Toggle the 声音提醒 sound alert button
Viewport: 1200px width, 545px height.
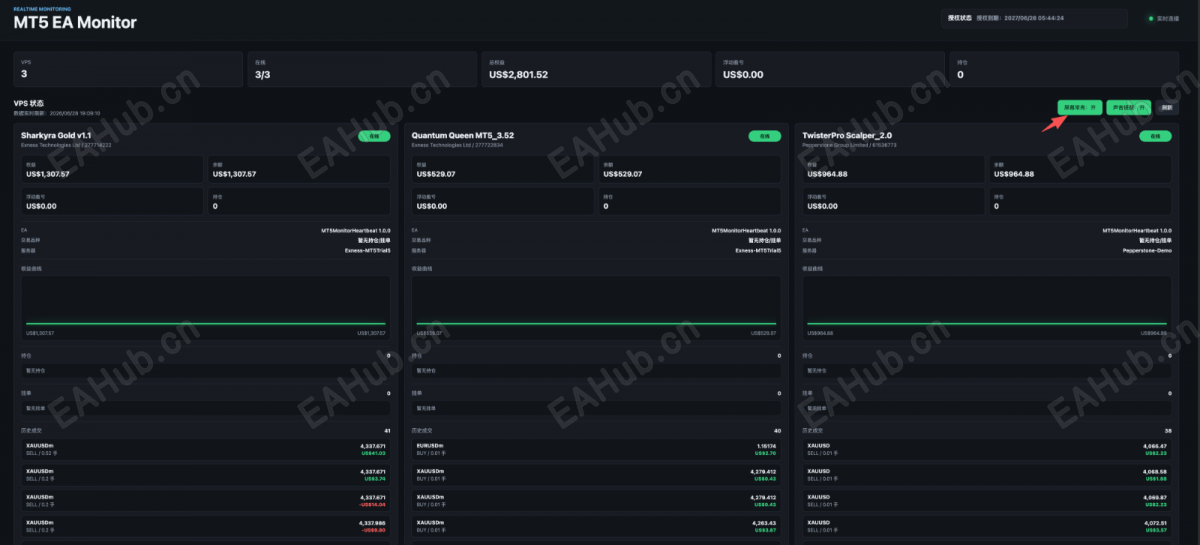tap(1130, 107)
